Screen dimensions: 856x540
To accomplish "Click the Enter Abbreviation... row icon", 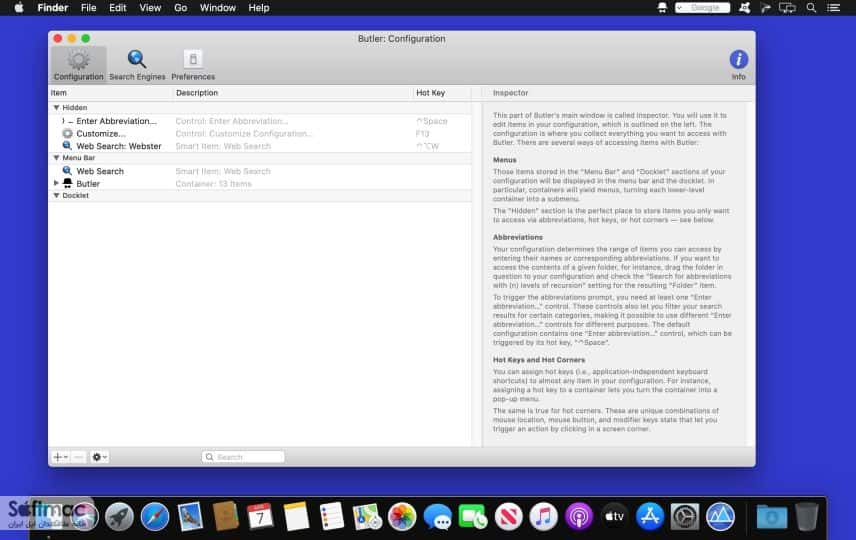I will pos(67,121).
